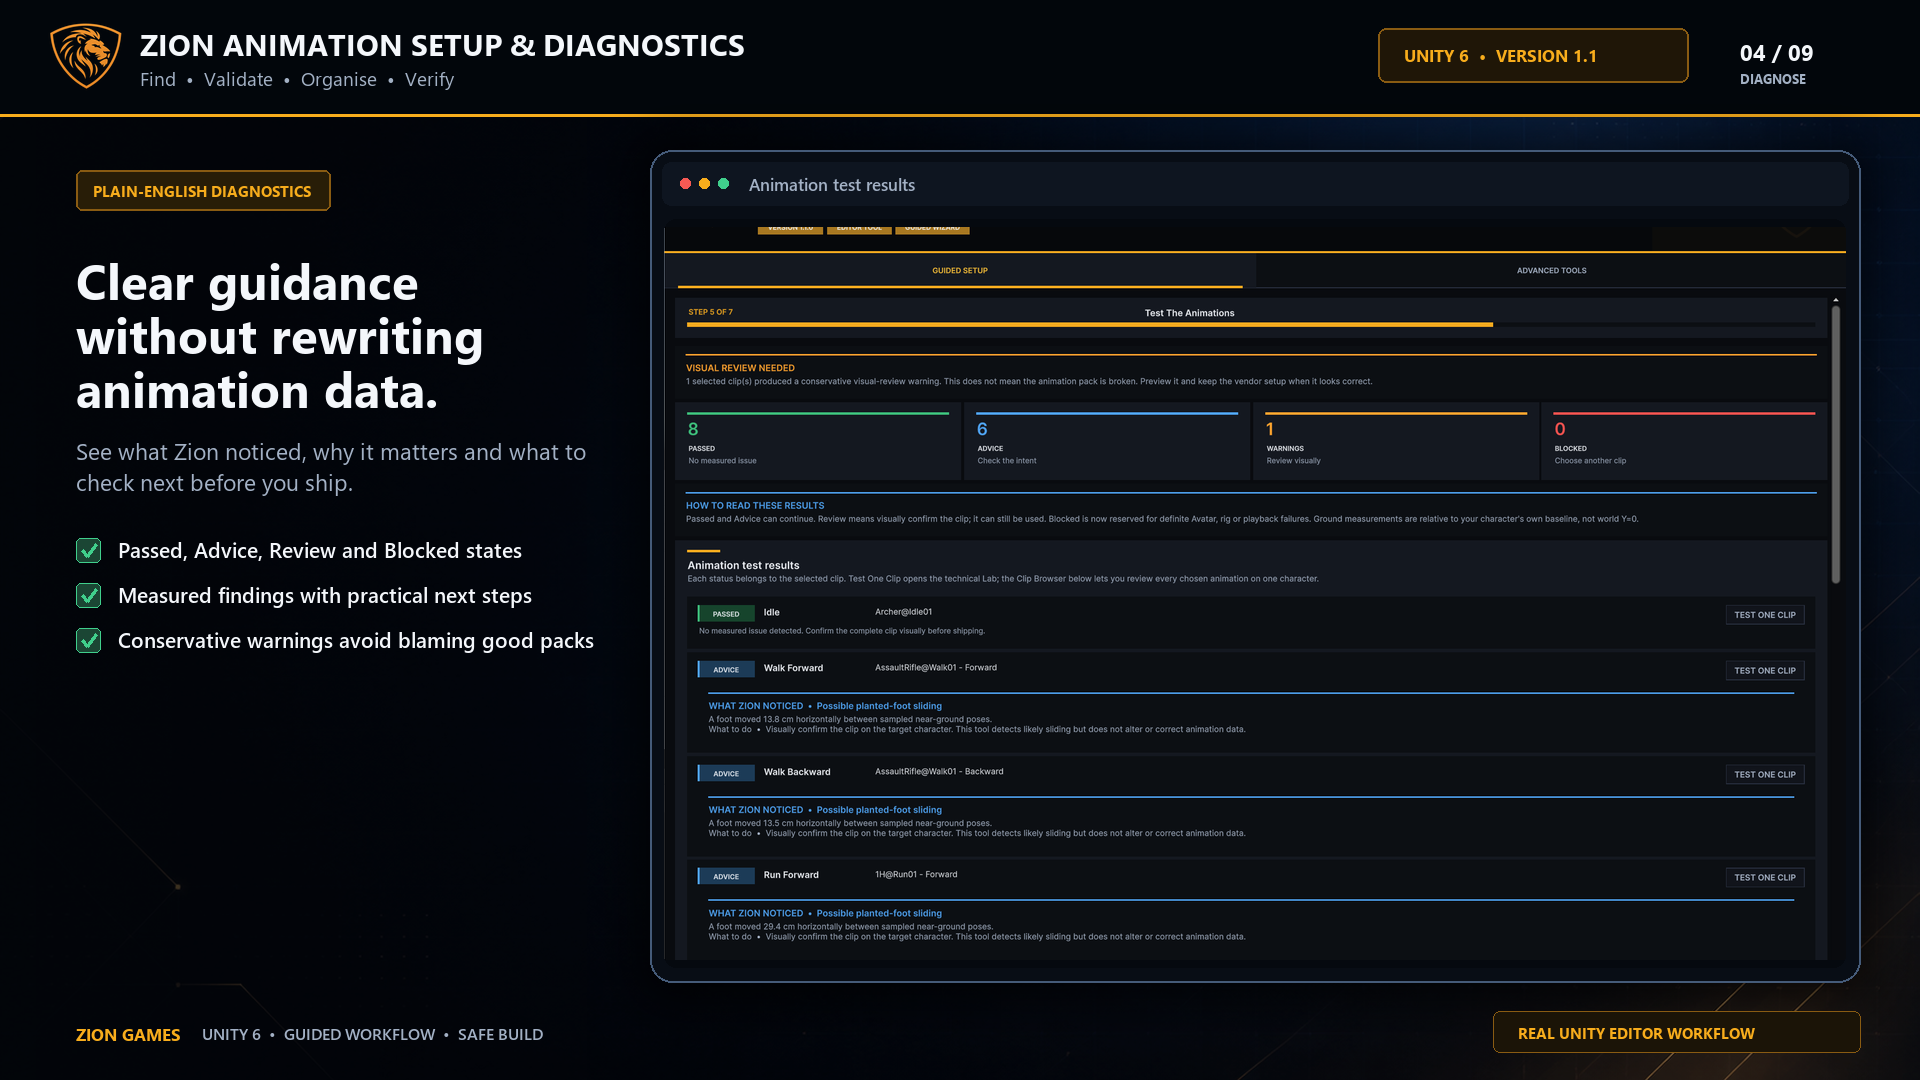Click the Animation test results window title

click(832, 185)
